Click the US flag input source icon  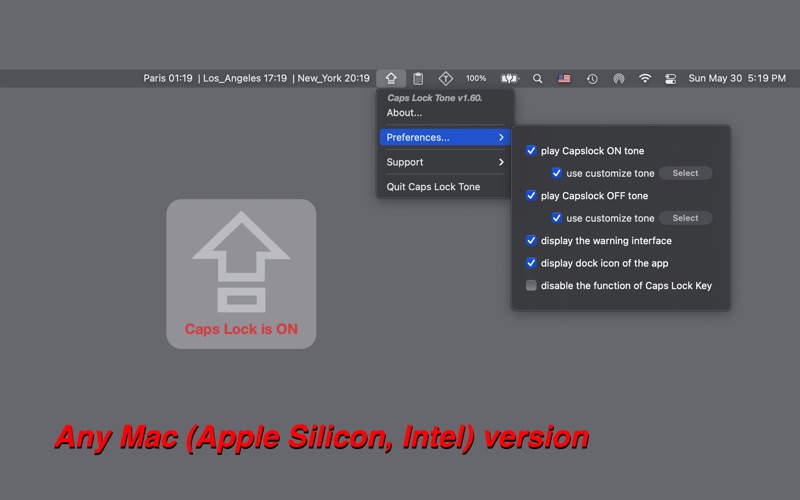tap(564, 79)
